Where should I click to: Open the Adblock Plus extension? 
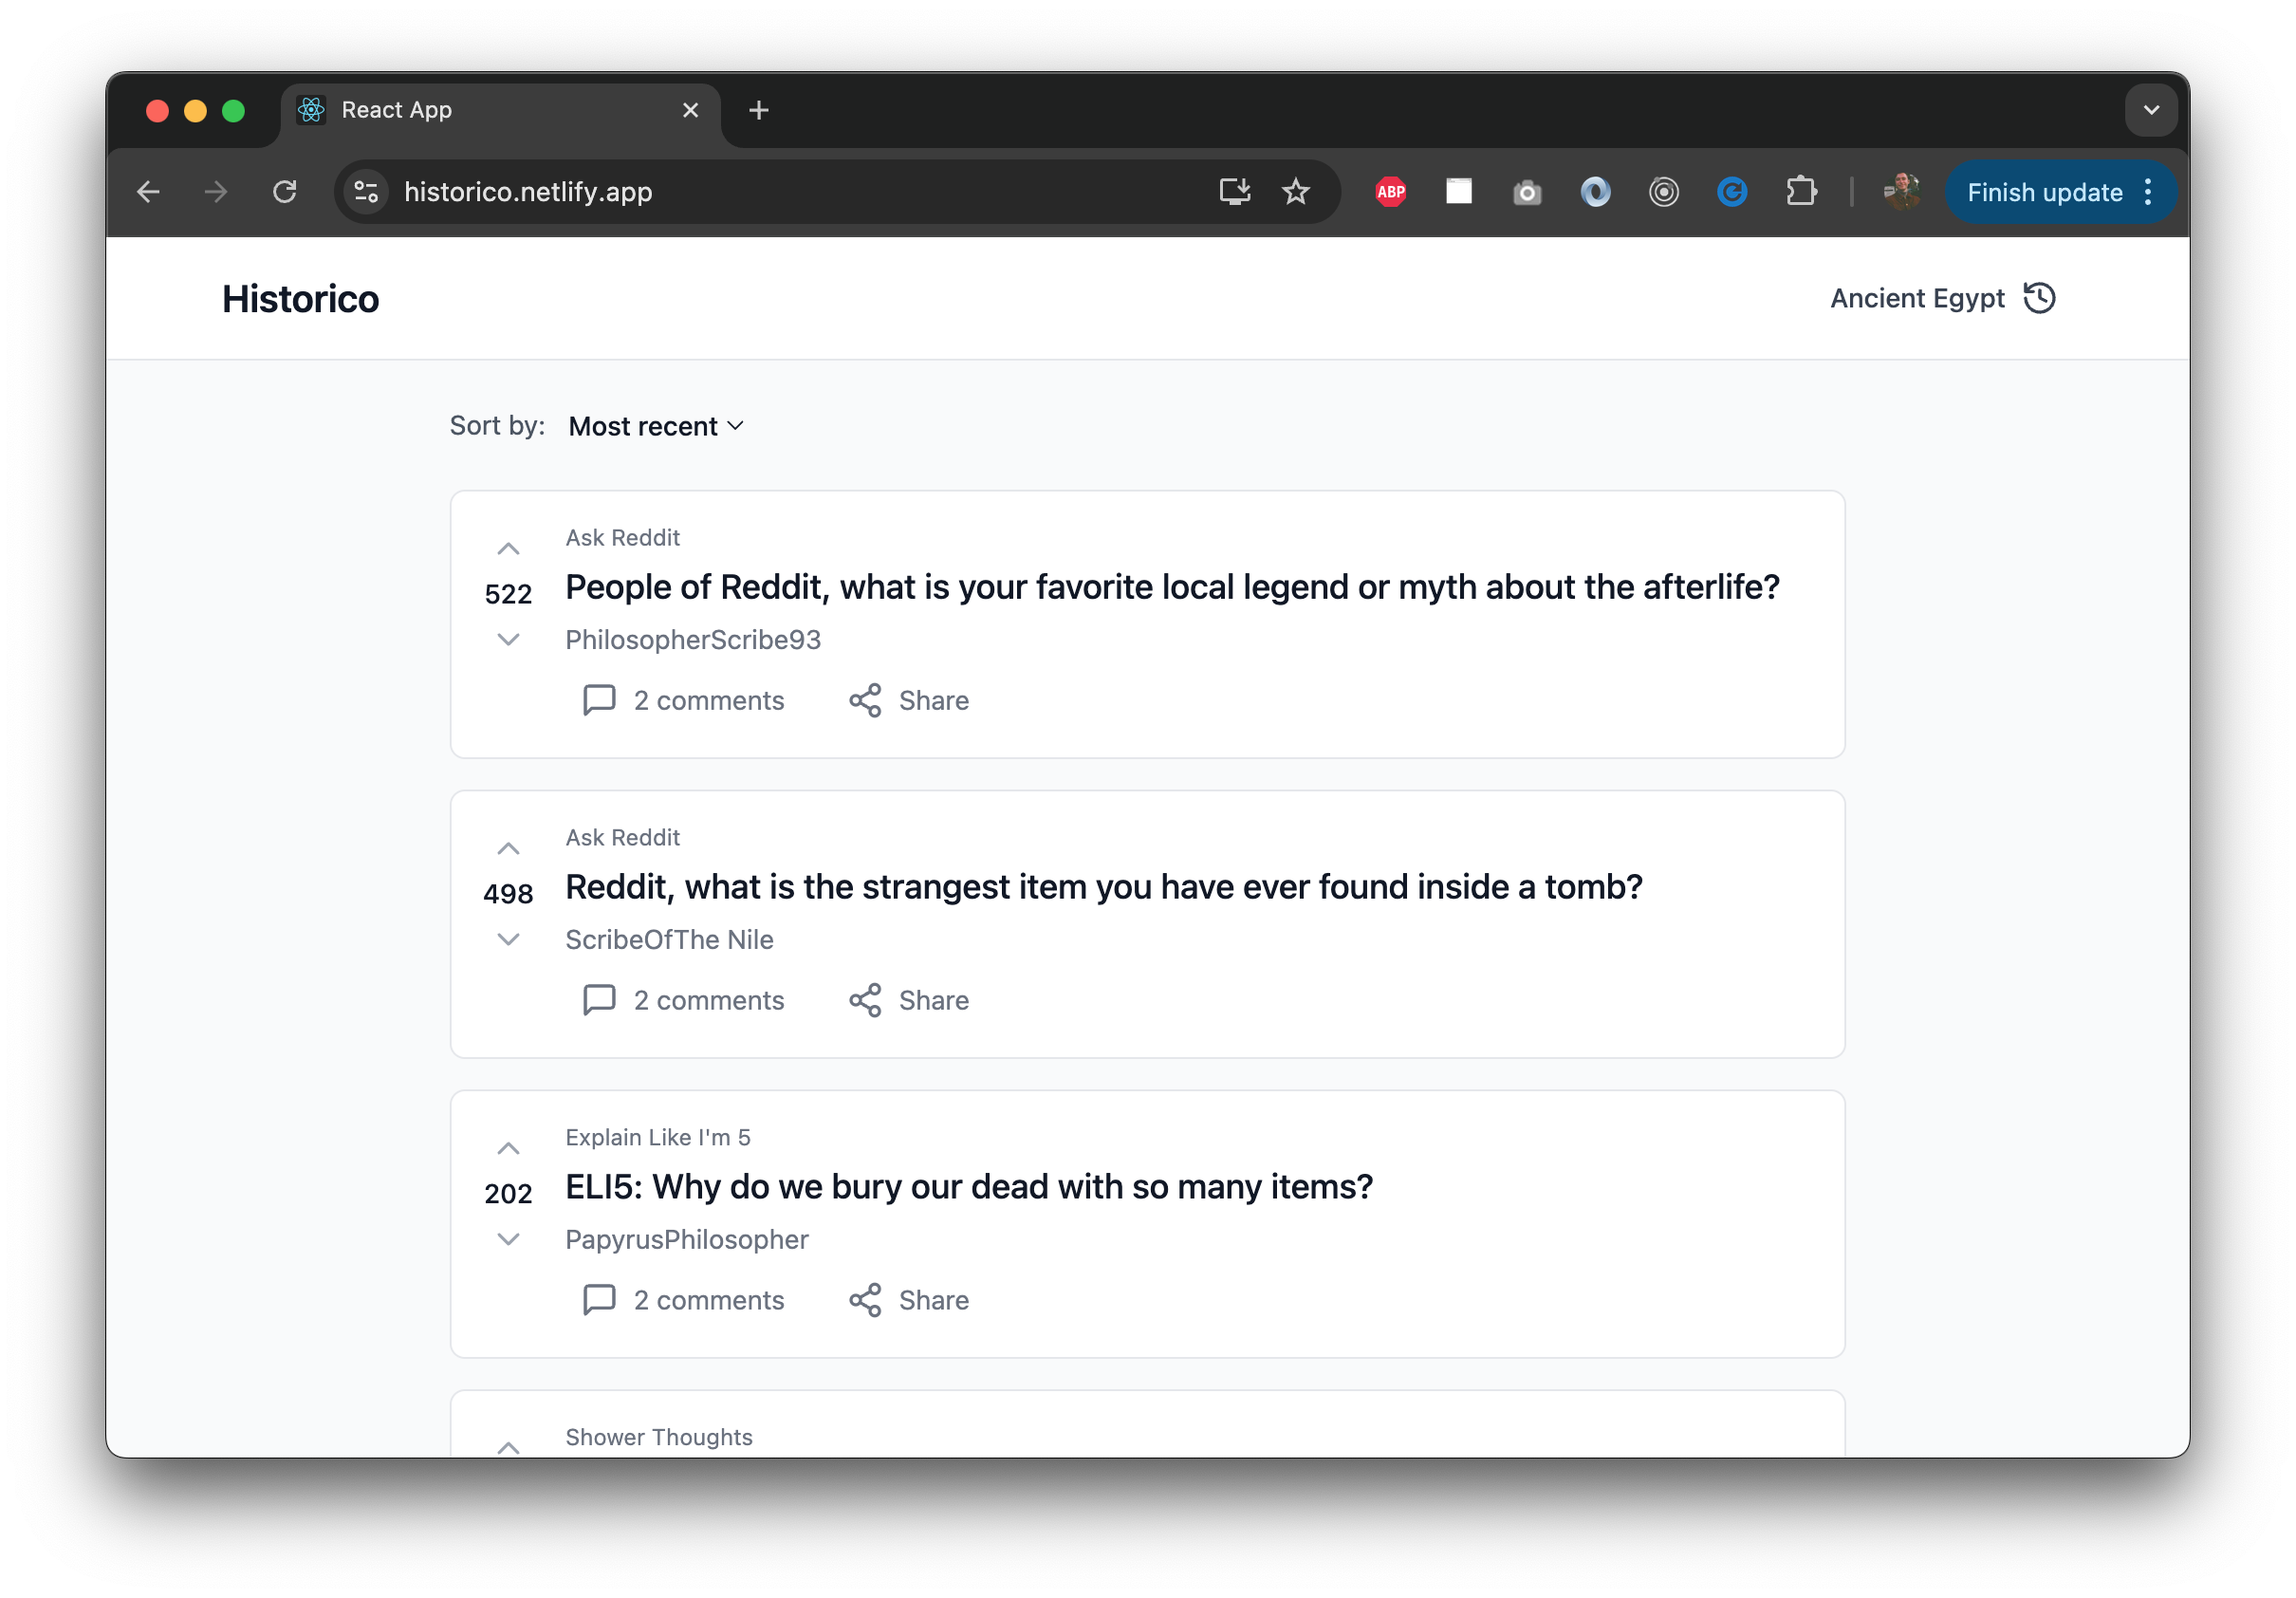(1391, 192)
